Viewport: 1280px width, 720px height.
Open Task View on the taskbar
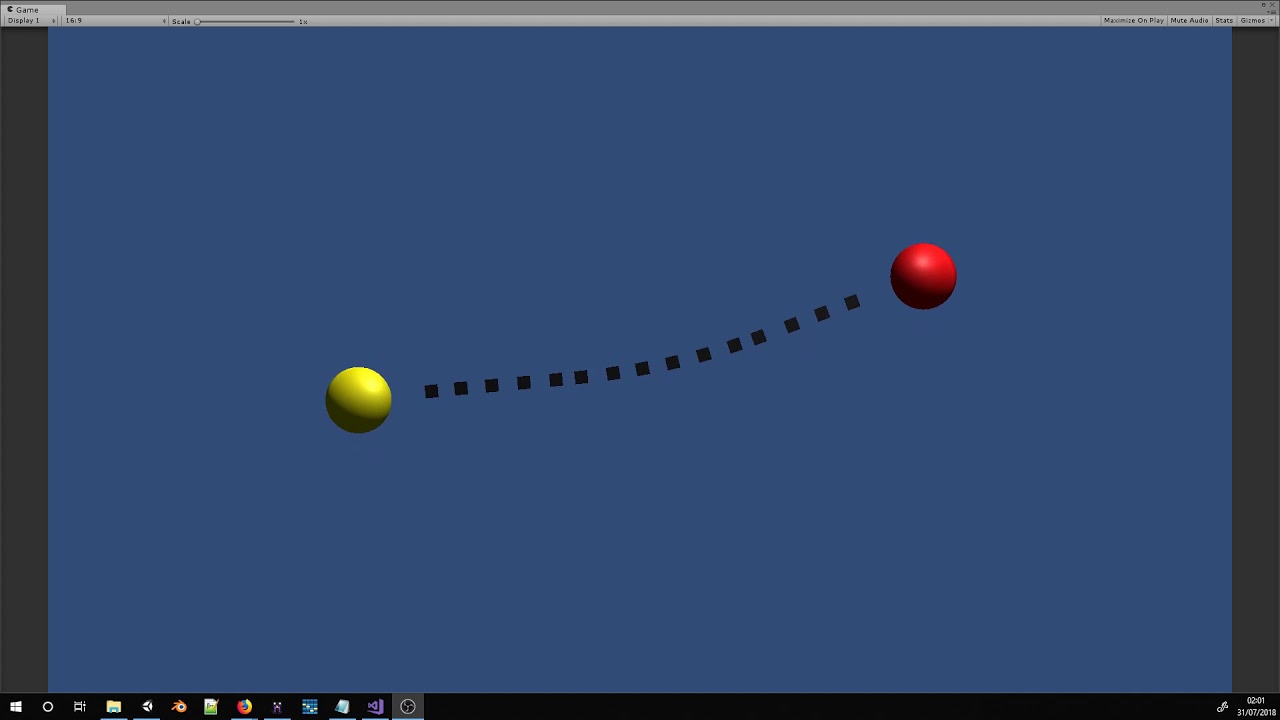click(x=80, y=707)
